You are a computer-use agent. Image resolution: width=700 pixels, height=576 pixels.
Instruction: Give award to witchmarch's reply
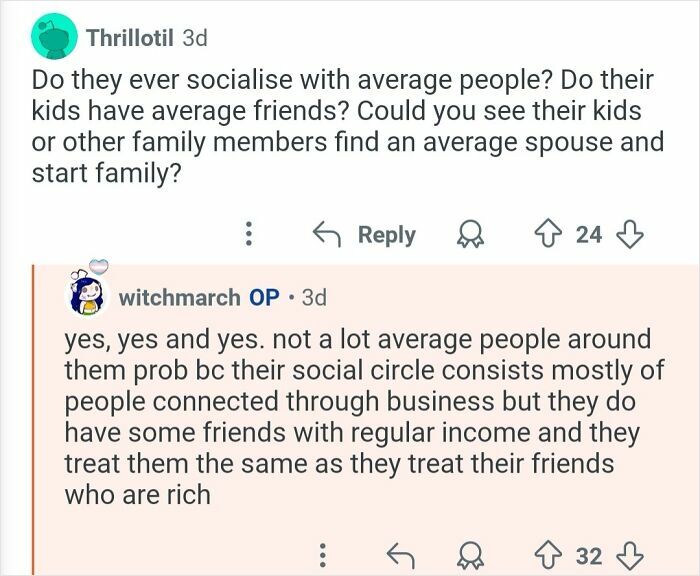pos(471,556)
